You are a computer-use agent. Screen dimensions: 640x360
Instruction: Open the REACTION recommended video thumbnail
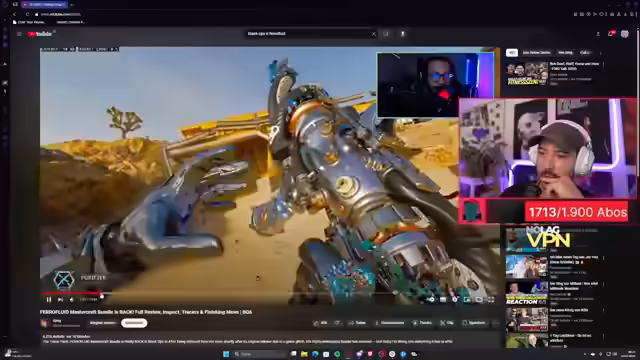527,293
